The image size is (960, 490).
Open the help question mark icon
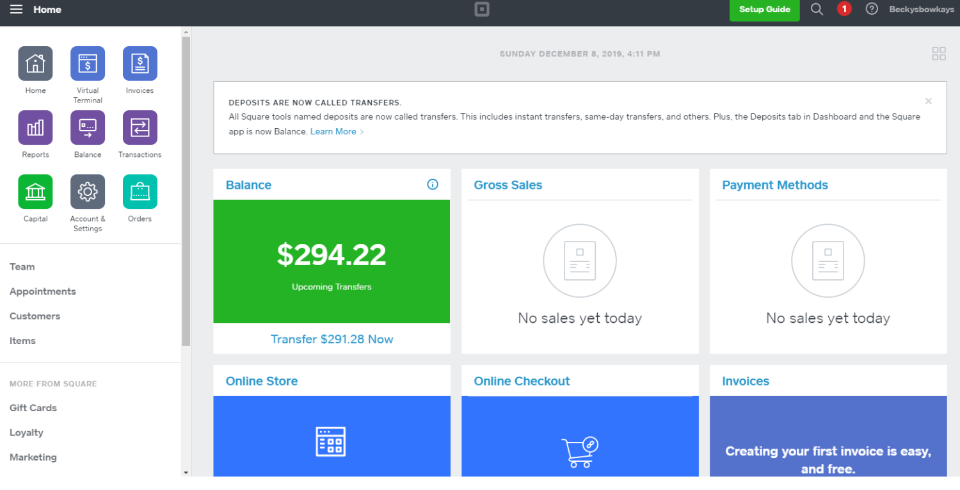click(872, 9)
